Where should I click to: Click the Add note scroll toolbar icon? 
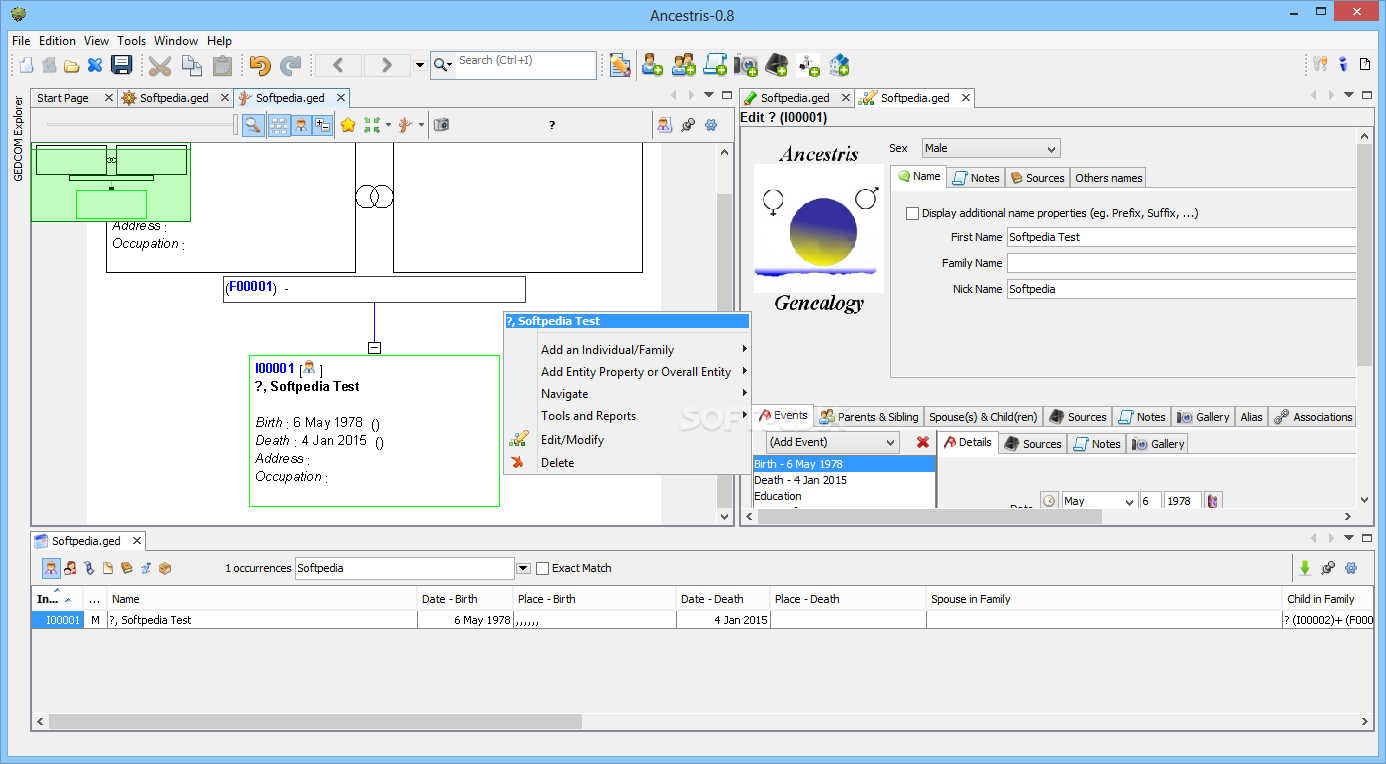click(715, 65)
